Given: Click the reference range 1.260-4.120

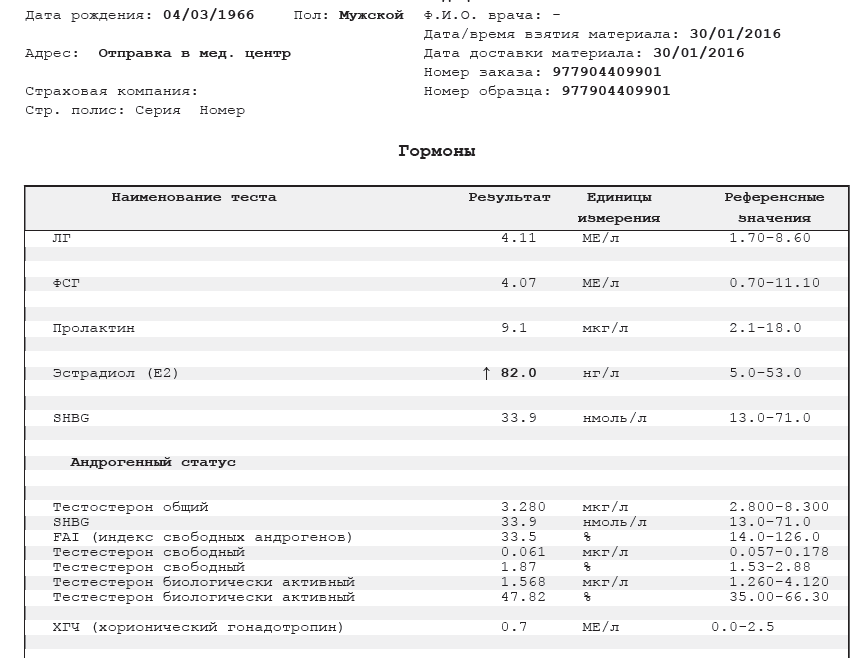Looking at the screenshot, I should (779, 582).
